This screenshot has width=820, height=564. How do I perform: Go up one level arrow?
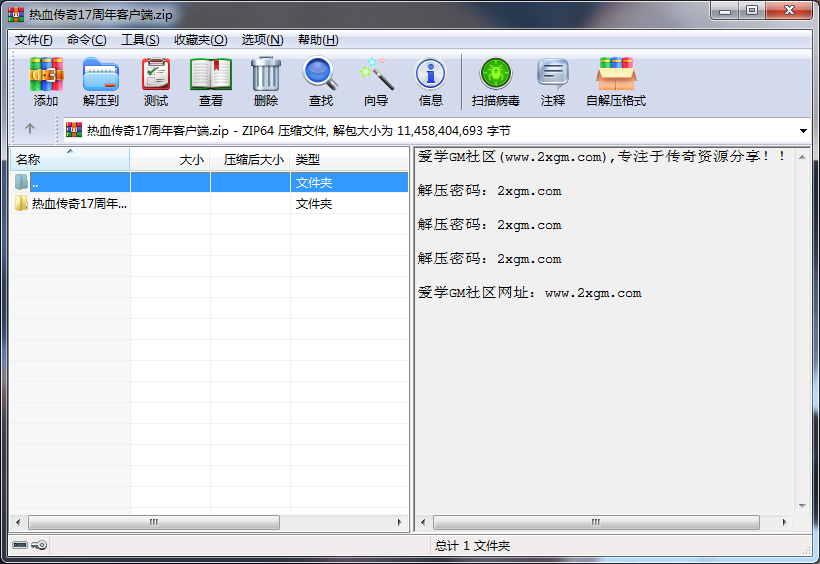30,128
